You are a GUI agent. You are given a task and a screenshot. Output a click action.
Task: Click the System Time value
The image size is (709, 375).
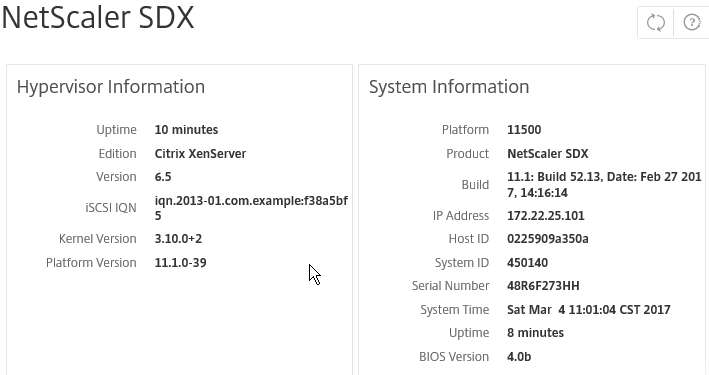[589, 310]
